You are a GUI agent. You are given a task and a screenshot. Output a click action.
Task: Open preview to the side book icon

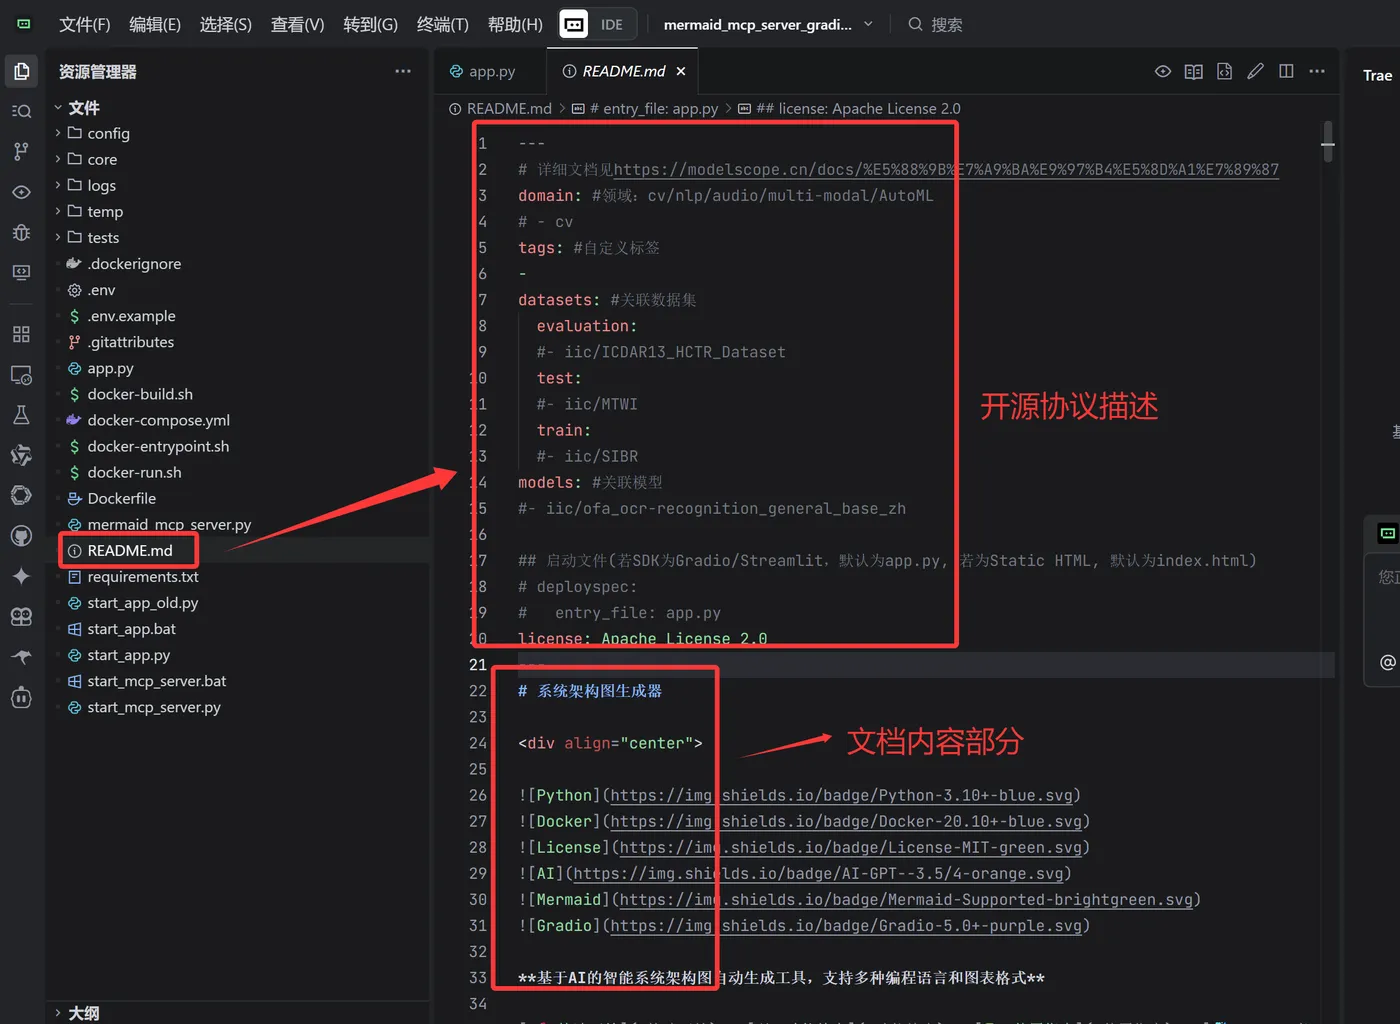pyautogui.click(x=1193, y=71)
